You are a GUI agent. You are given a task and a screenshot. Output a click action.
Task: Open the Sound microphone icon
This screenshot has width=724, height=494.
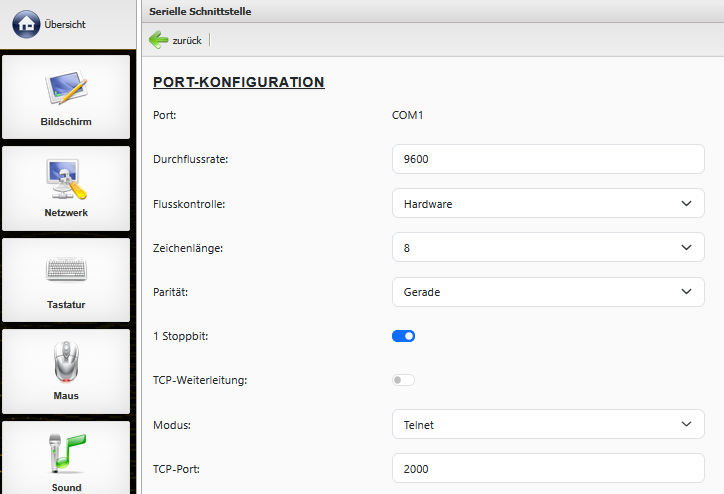point(67,453)
